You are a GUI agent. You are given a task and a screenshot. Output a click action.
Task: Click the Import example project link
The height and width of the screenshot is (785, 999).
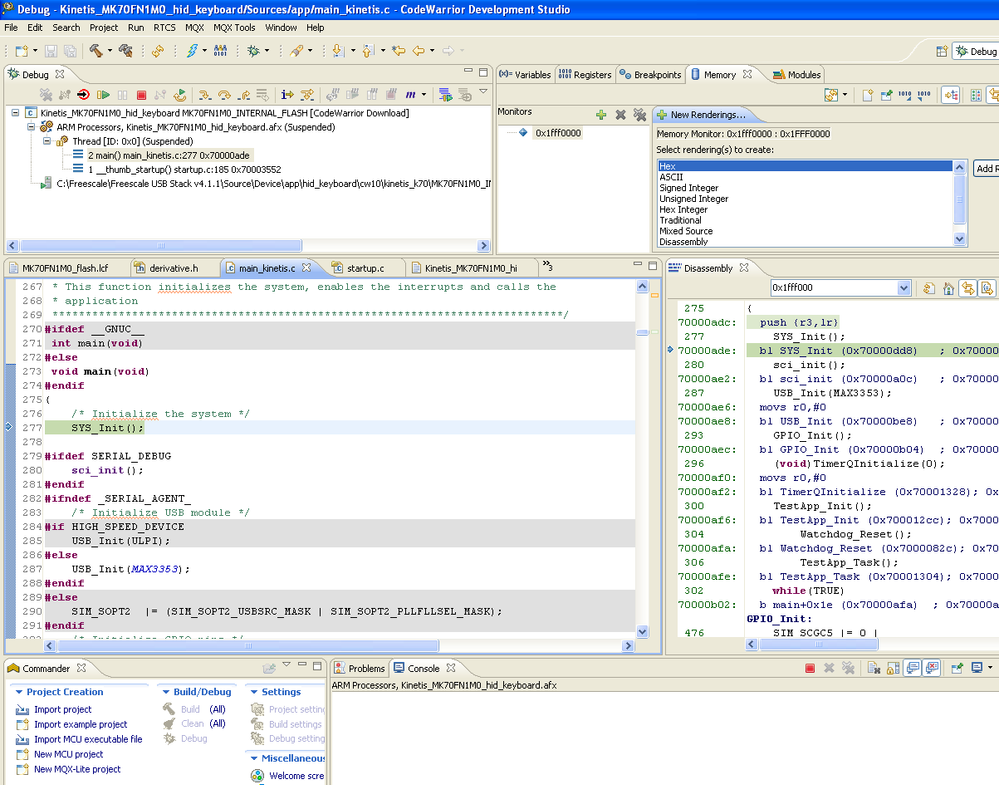(x=80, y=724)
